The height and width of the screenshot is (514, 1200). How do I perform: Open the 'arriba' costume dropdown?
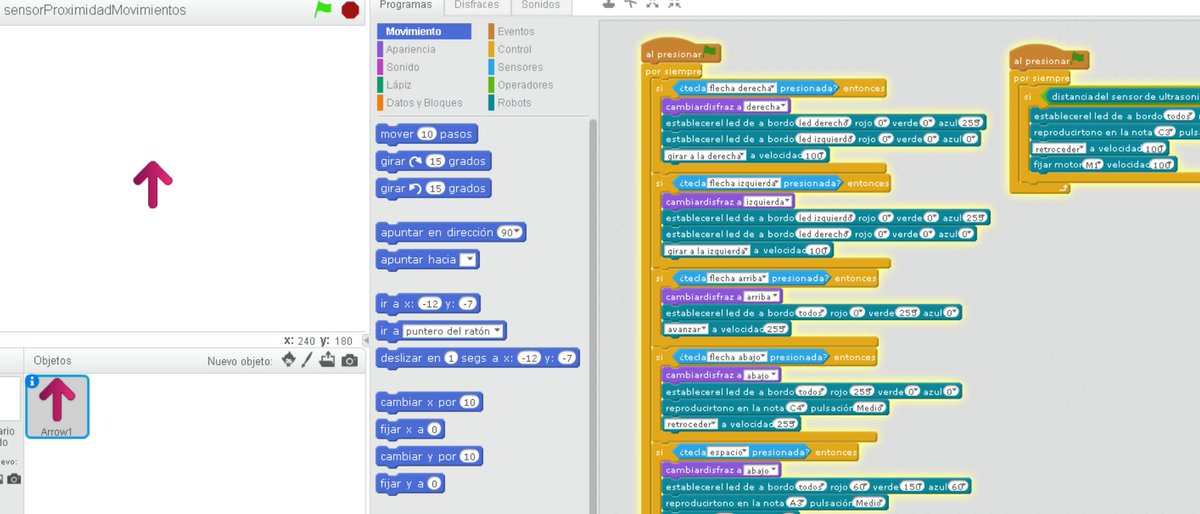pyautogui.click(x=764, y=296)
